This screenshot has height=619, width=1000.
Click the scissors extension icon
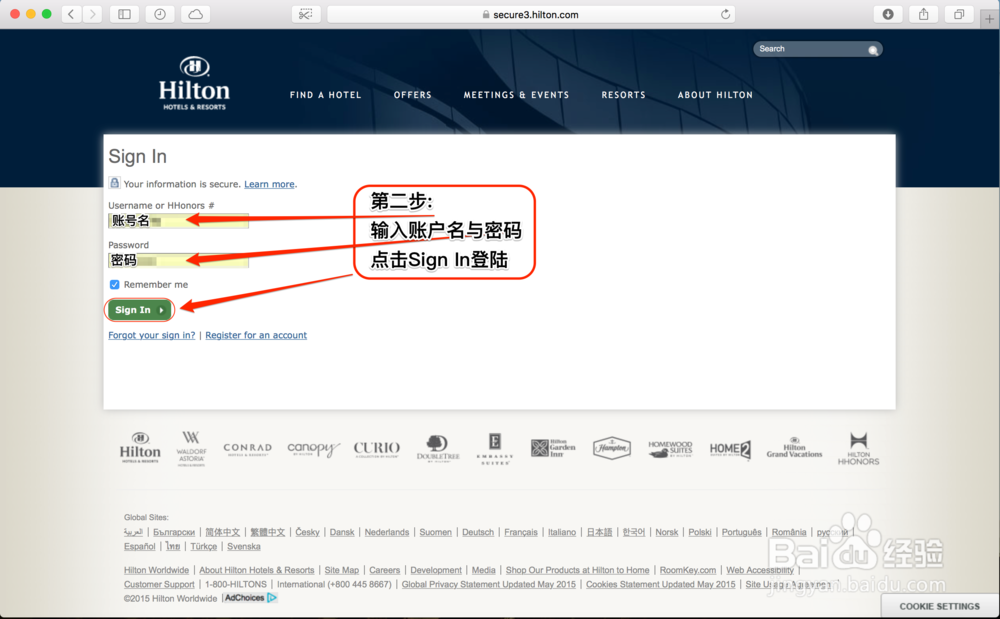(x=305, y=14)
